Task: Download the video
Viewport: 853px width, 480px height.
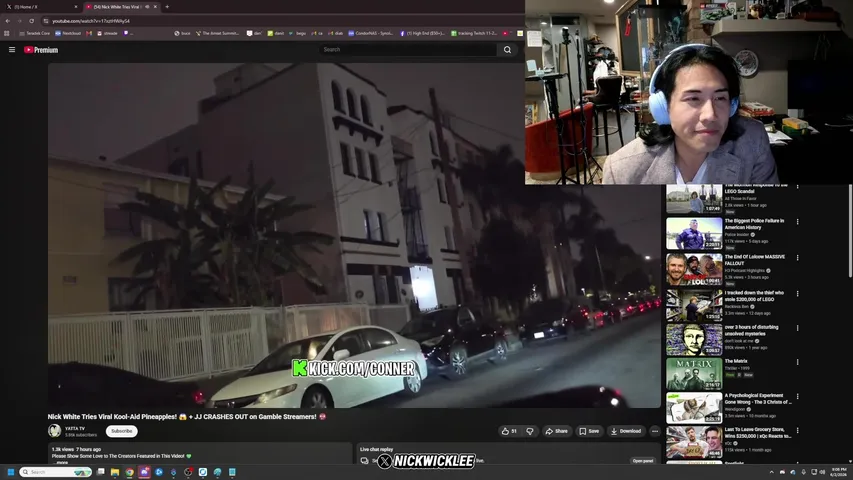Action: point(626,431)
